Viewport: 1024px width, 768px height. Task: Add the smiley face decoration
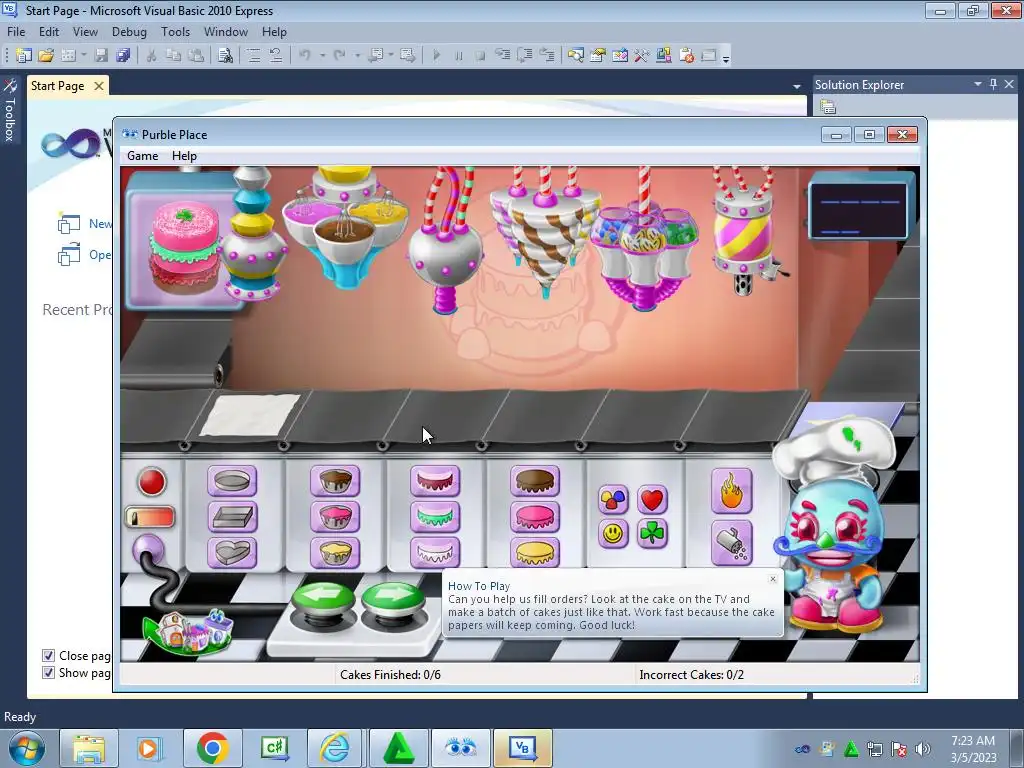(613, 534)
